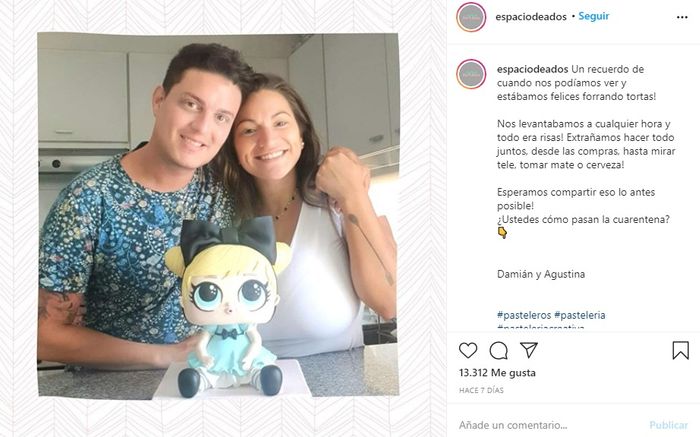
Task: Click the doll cake in the photo
Action: (x=228, y=308)
